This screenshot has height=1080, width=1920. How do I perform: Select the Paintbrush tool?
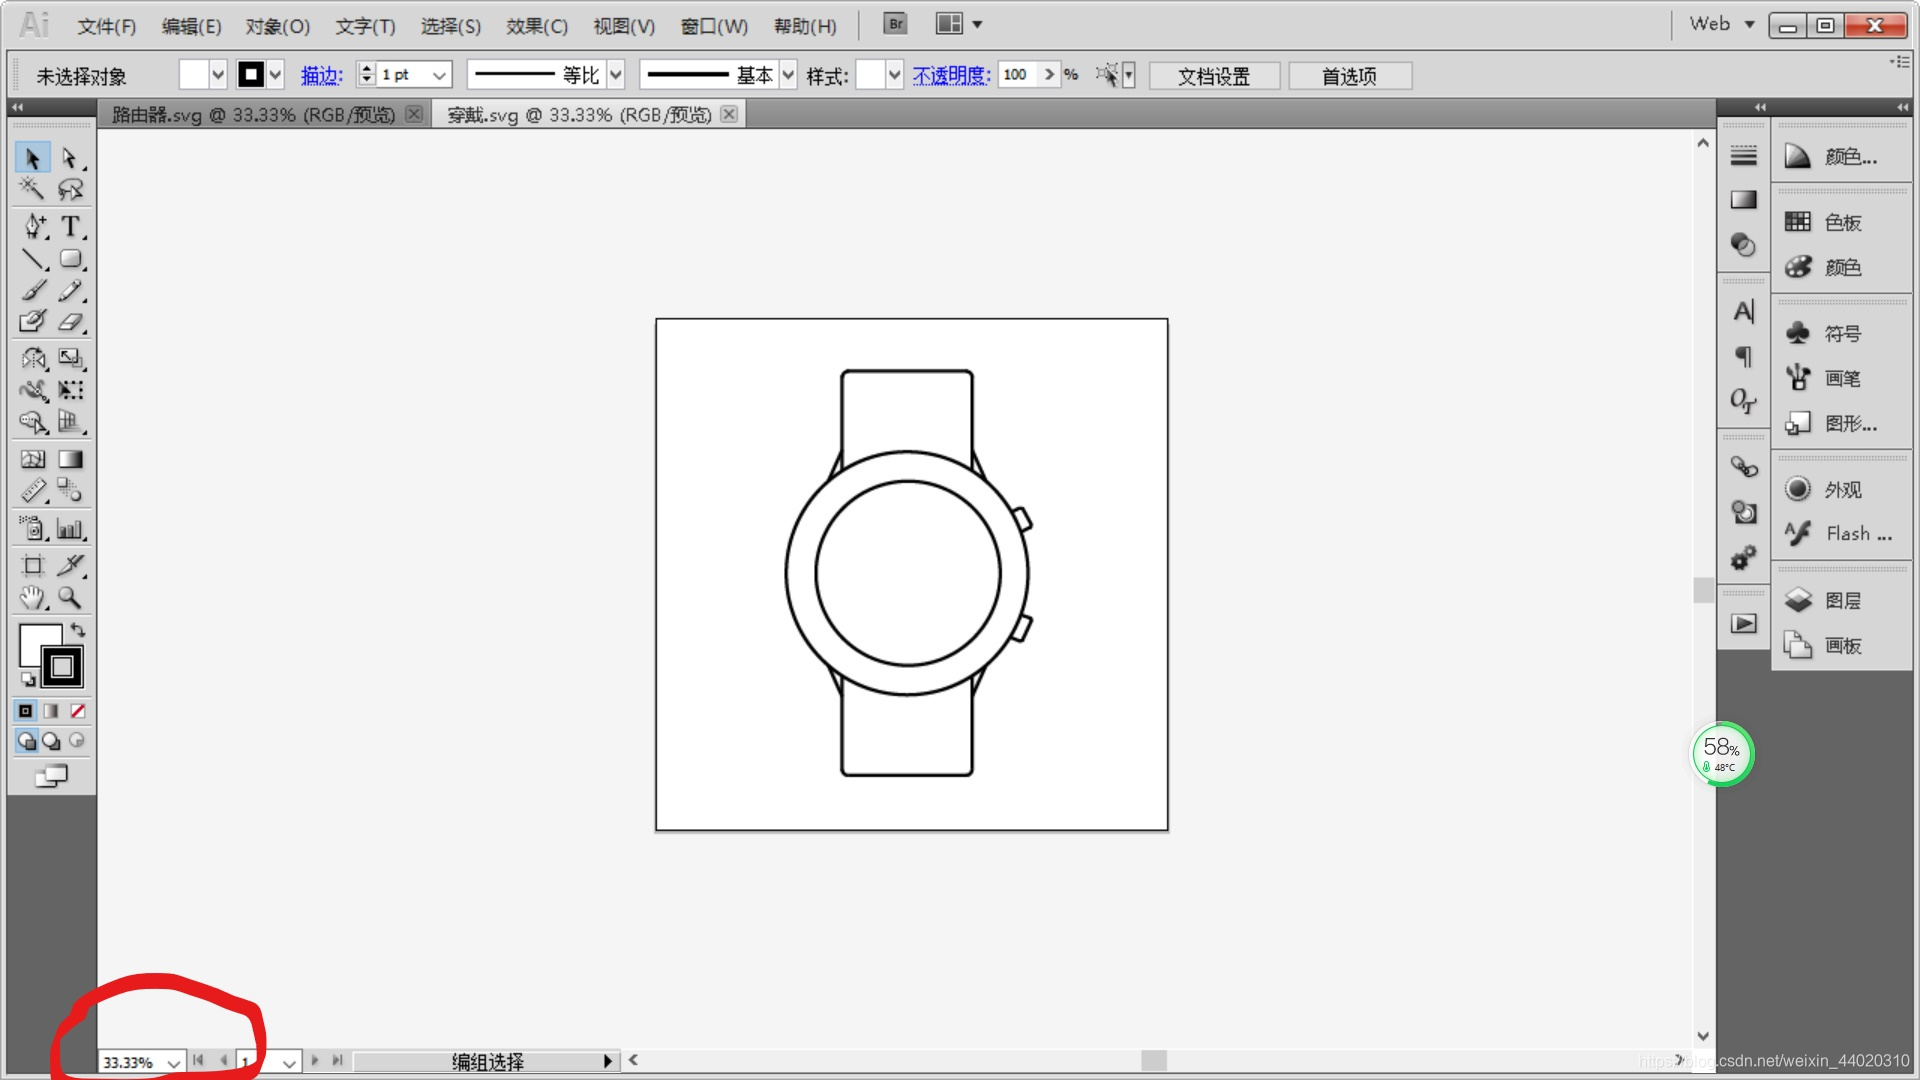[33, 291]
